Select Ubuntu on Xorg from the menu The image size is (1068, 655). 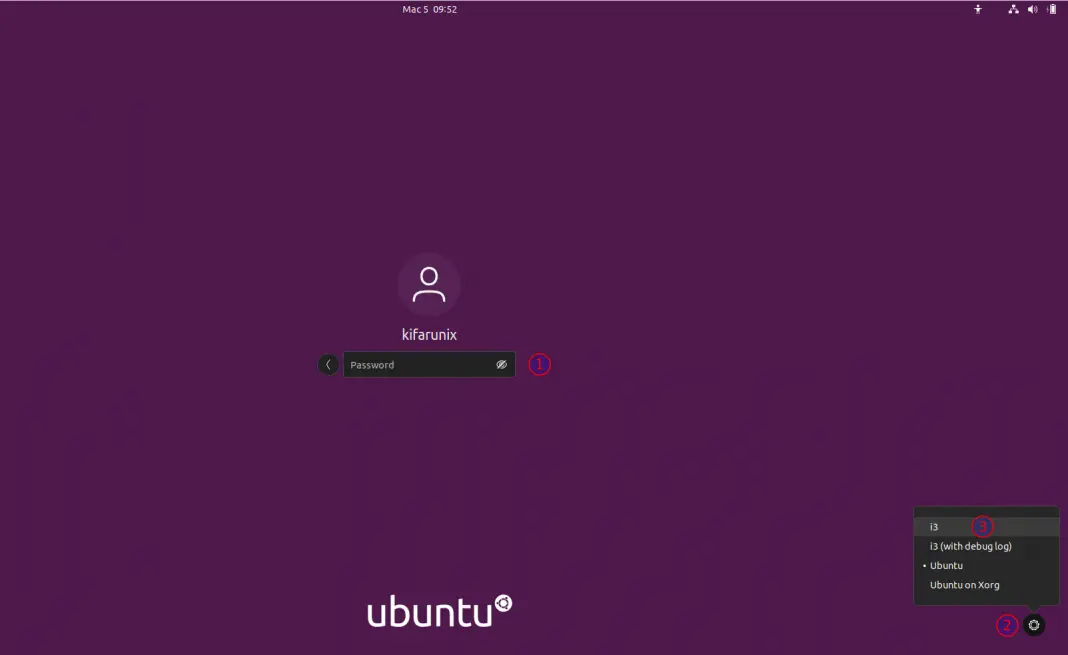[x=965, y=584]
